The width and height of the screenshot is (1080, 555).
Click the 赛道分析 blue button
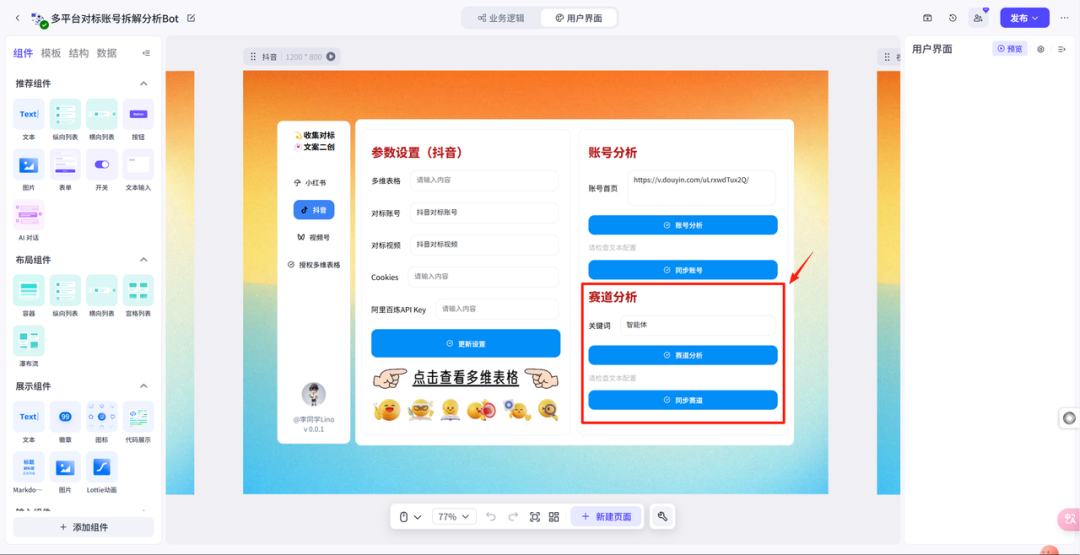pos(683,355)
